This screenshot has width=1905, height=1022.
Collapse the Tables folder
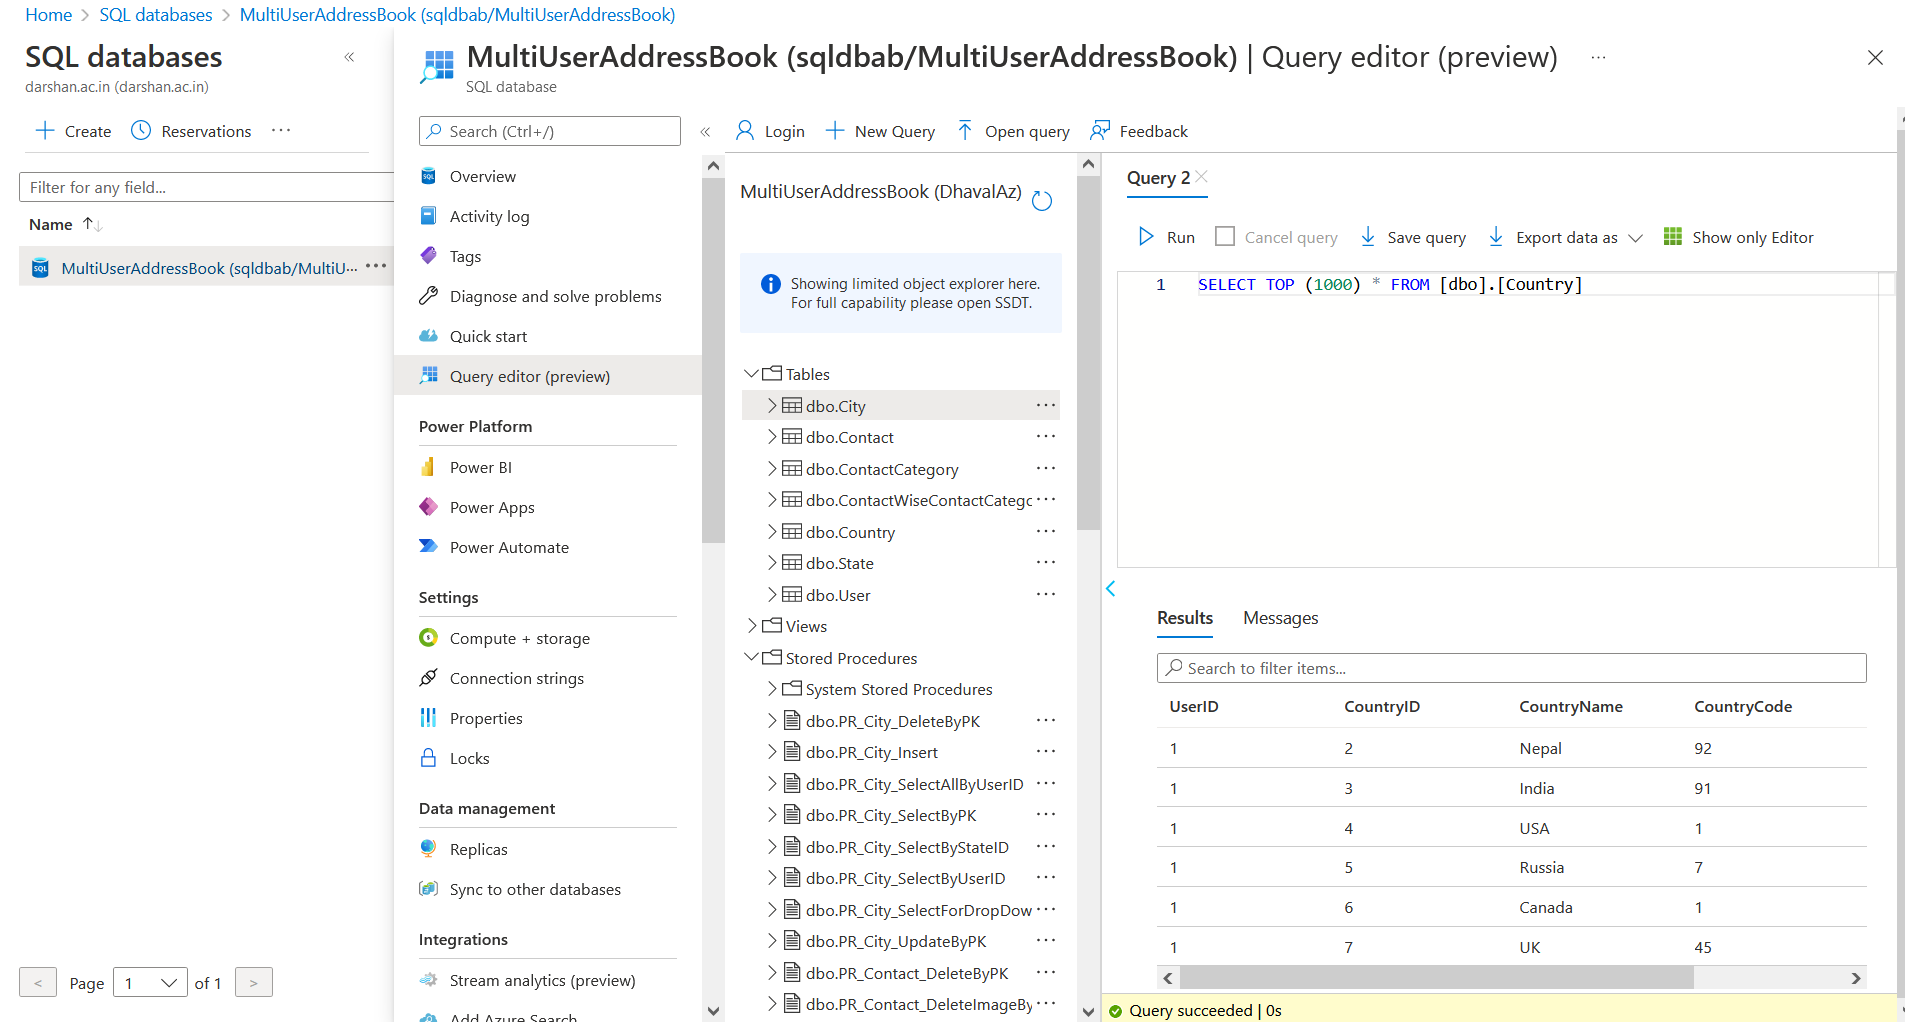tap(751, 373)
